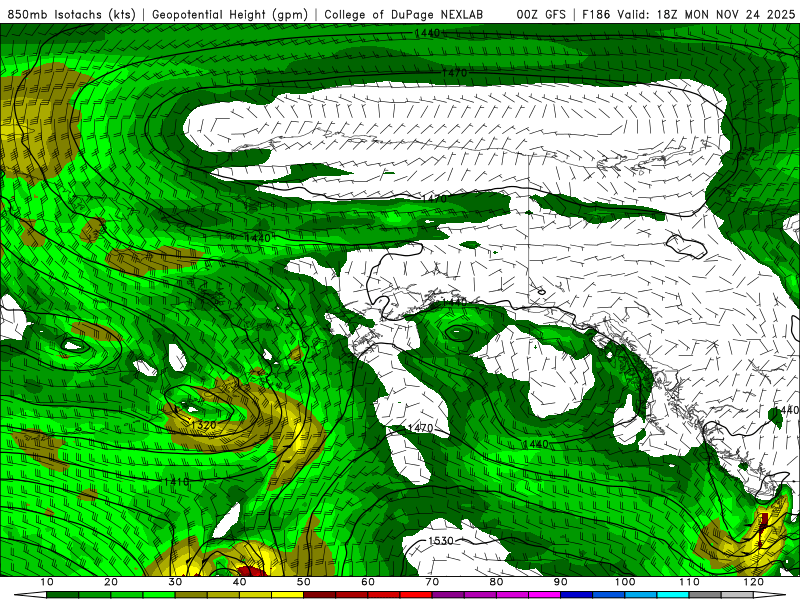
Task: Click the darkest green legend swatch after 10
Action: [x=62, y=595]
